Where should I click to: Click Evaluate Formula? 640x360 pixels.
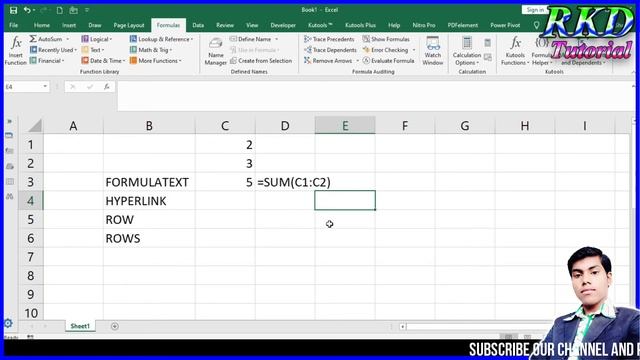[x=388, y=60]
